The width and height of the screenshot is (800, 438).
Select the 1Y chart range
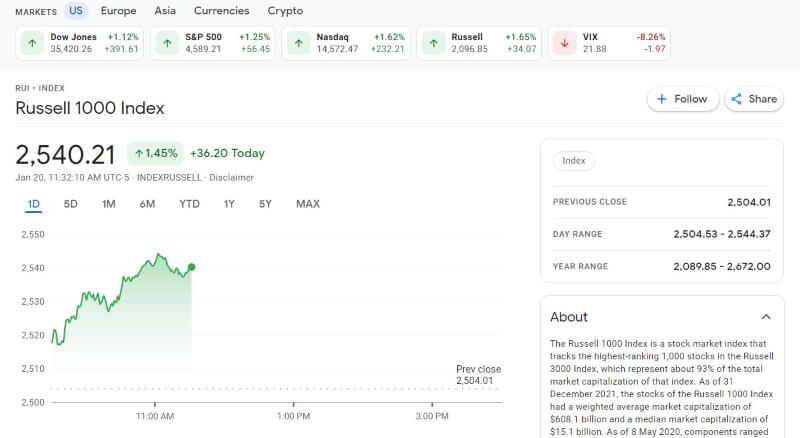pyautogui.click(x=229, y=204)
